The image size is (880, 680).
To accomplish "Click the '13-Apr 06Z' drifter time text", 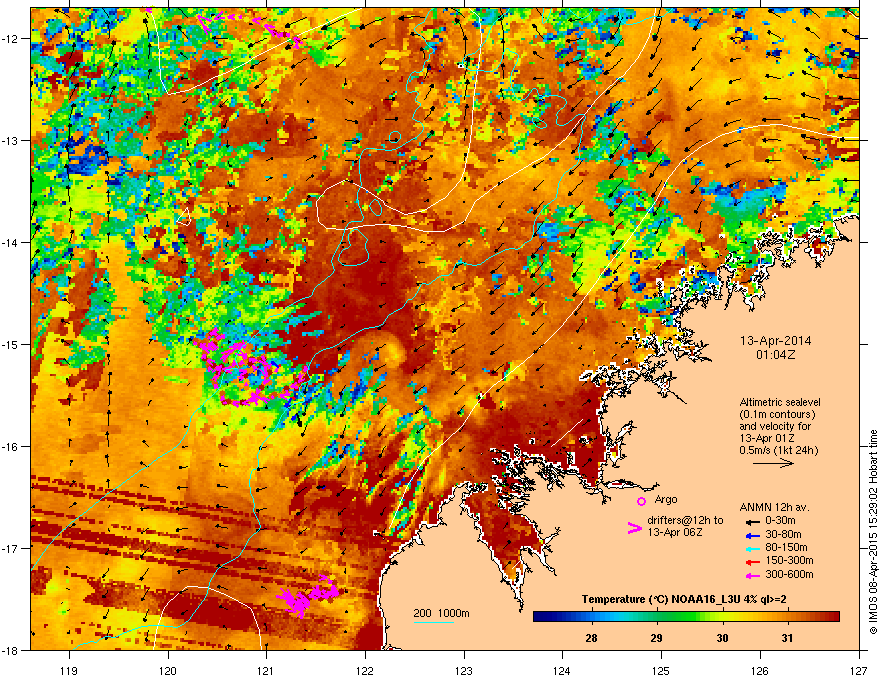I will [x=675, y=532].
